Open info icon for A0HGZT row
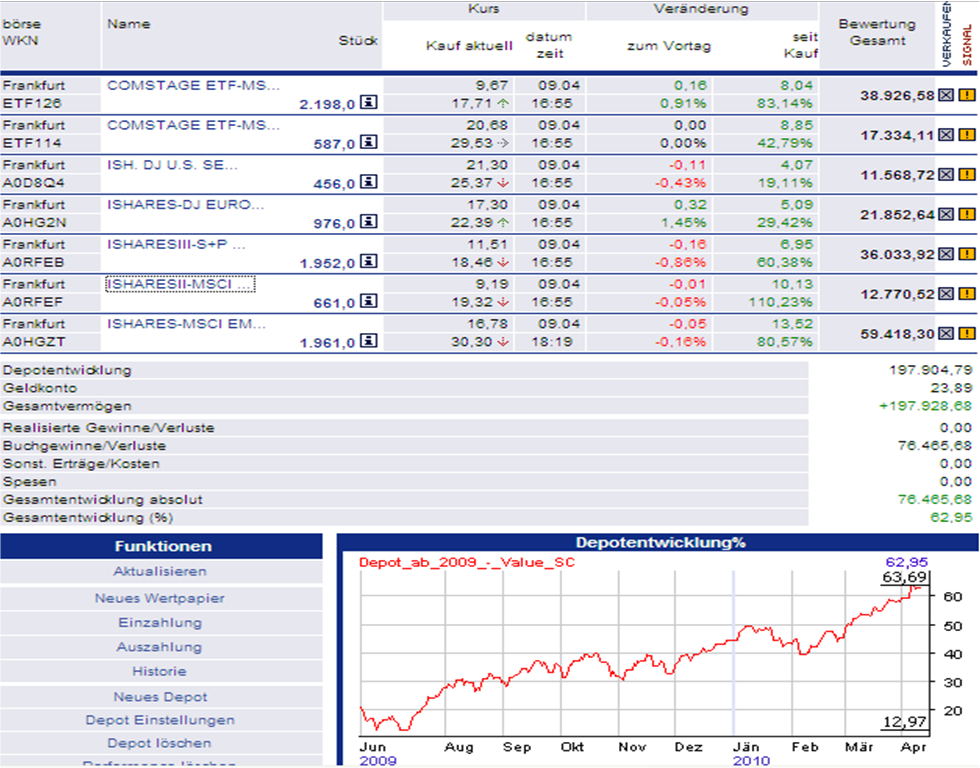980x768 pixels. point(369,340)
